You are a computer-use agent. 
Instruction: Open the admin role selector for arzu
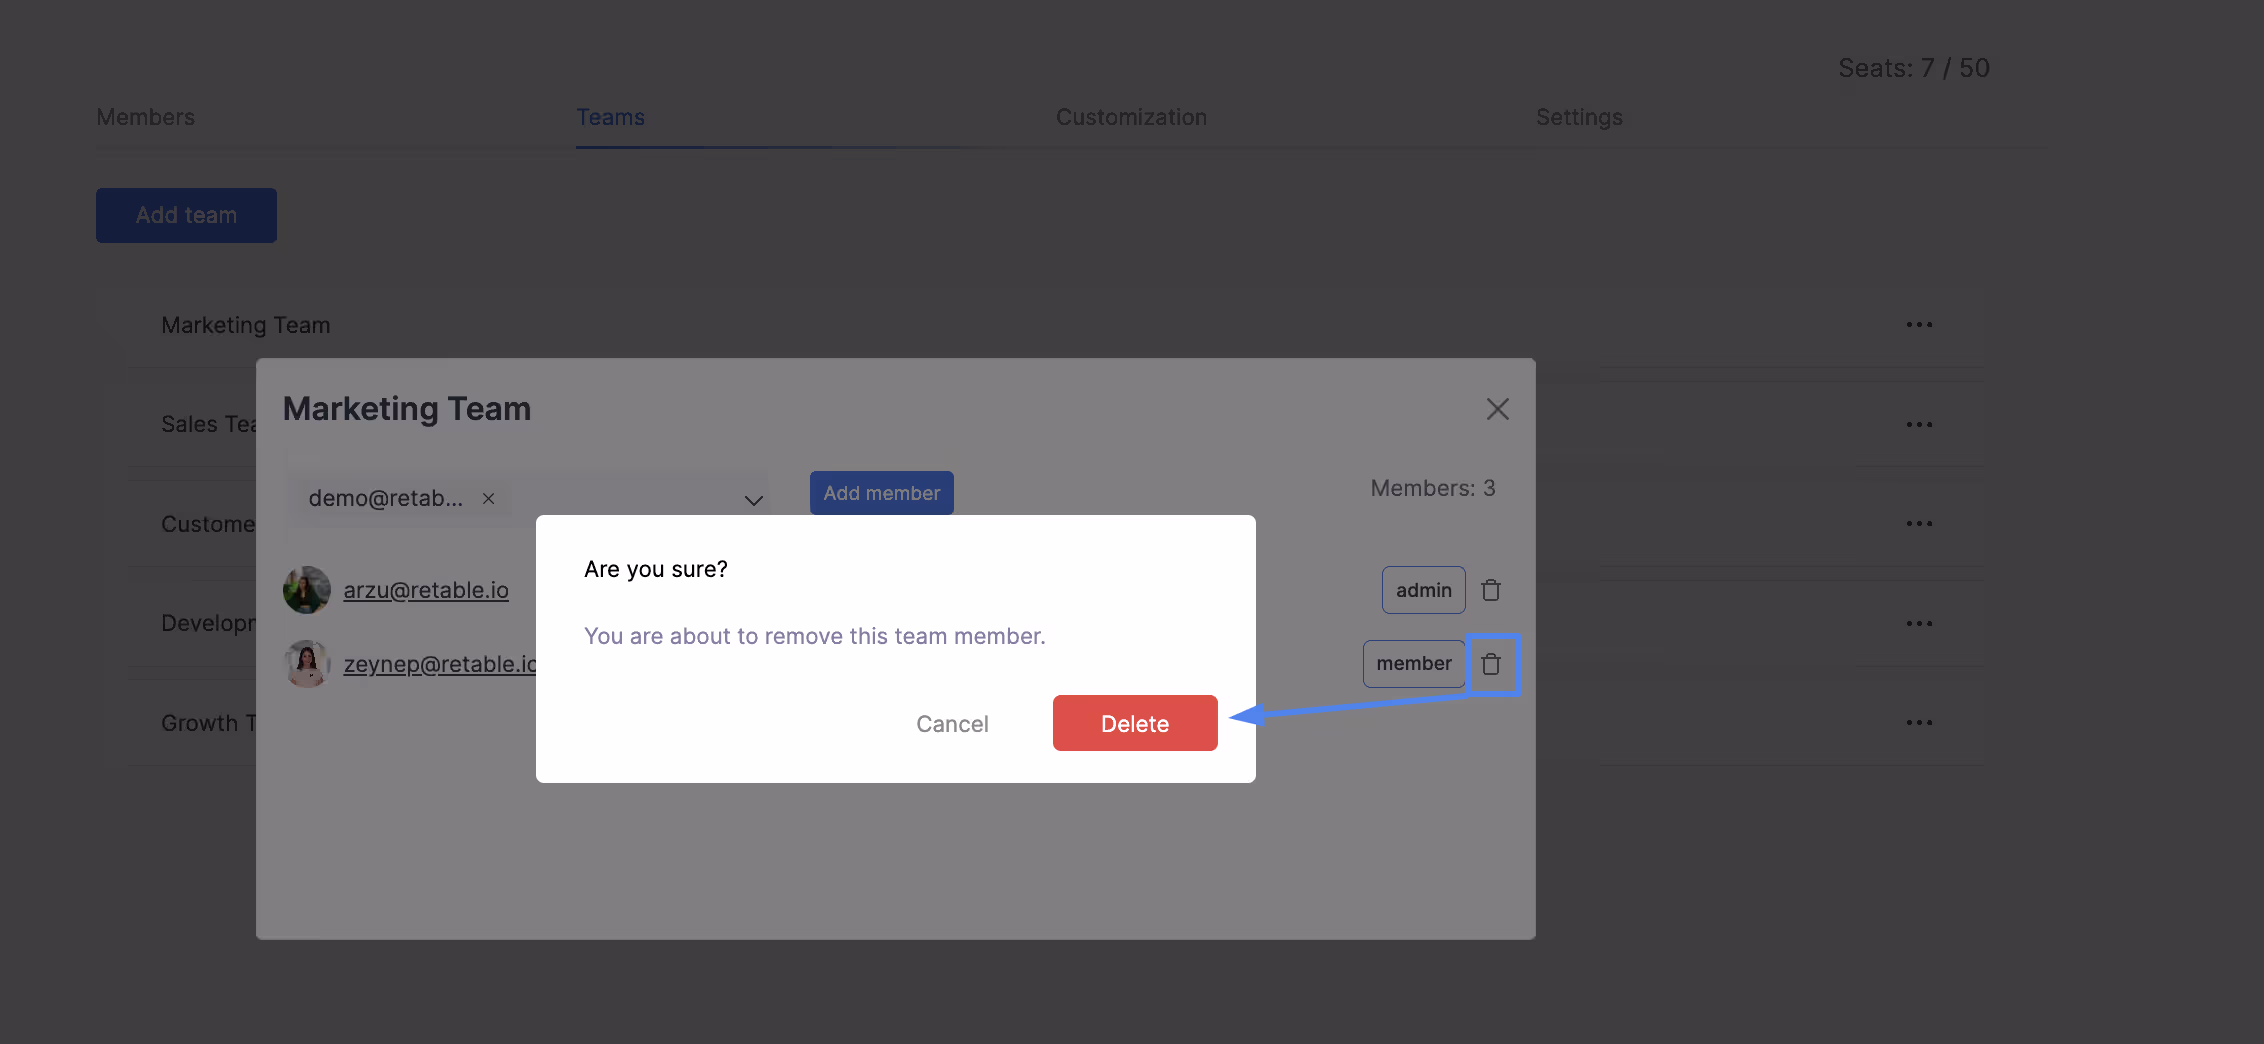(x=1423, y=590)
